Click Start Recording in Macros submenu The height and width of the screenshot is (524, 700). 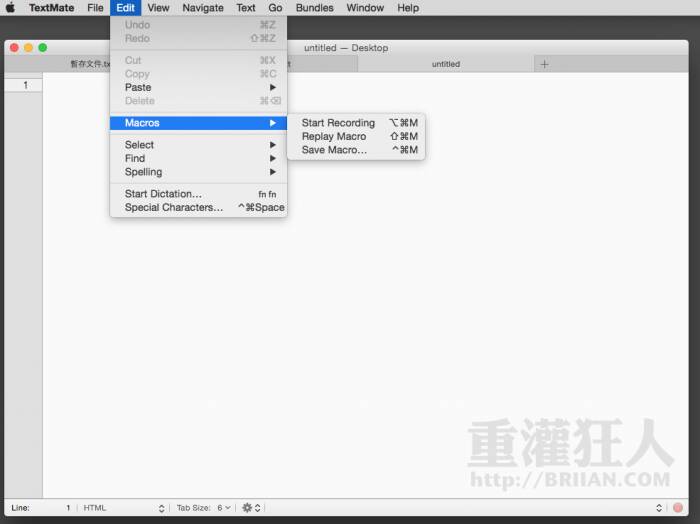tap(356, 123)
